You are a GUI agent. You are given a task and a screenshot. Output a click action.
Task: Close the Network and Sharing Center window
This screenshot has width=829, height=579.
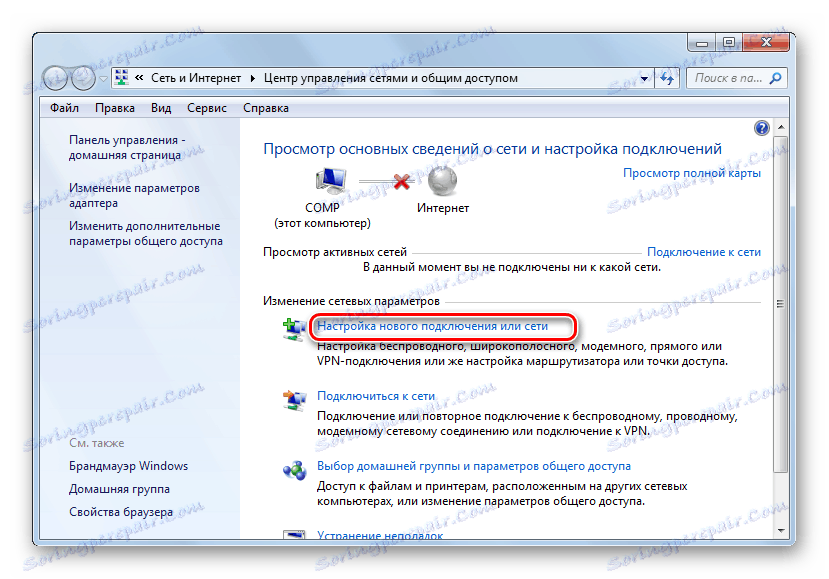point(766,42)
